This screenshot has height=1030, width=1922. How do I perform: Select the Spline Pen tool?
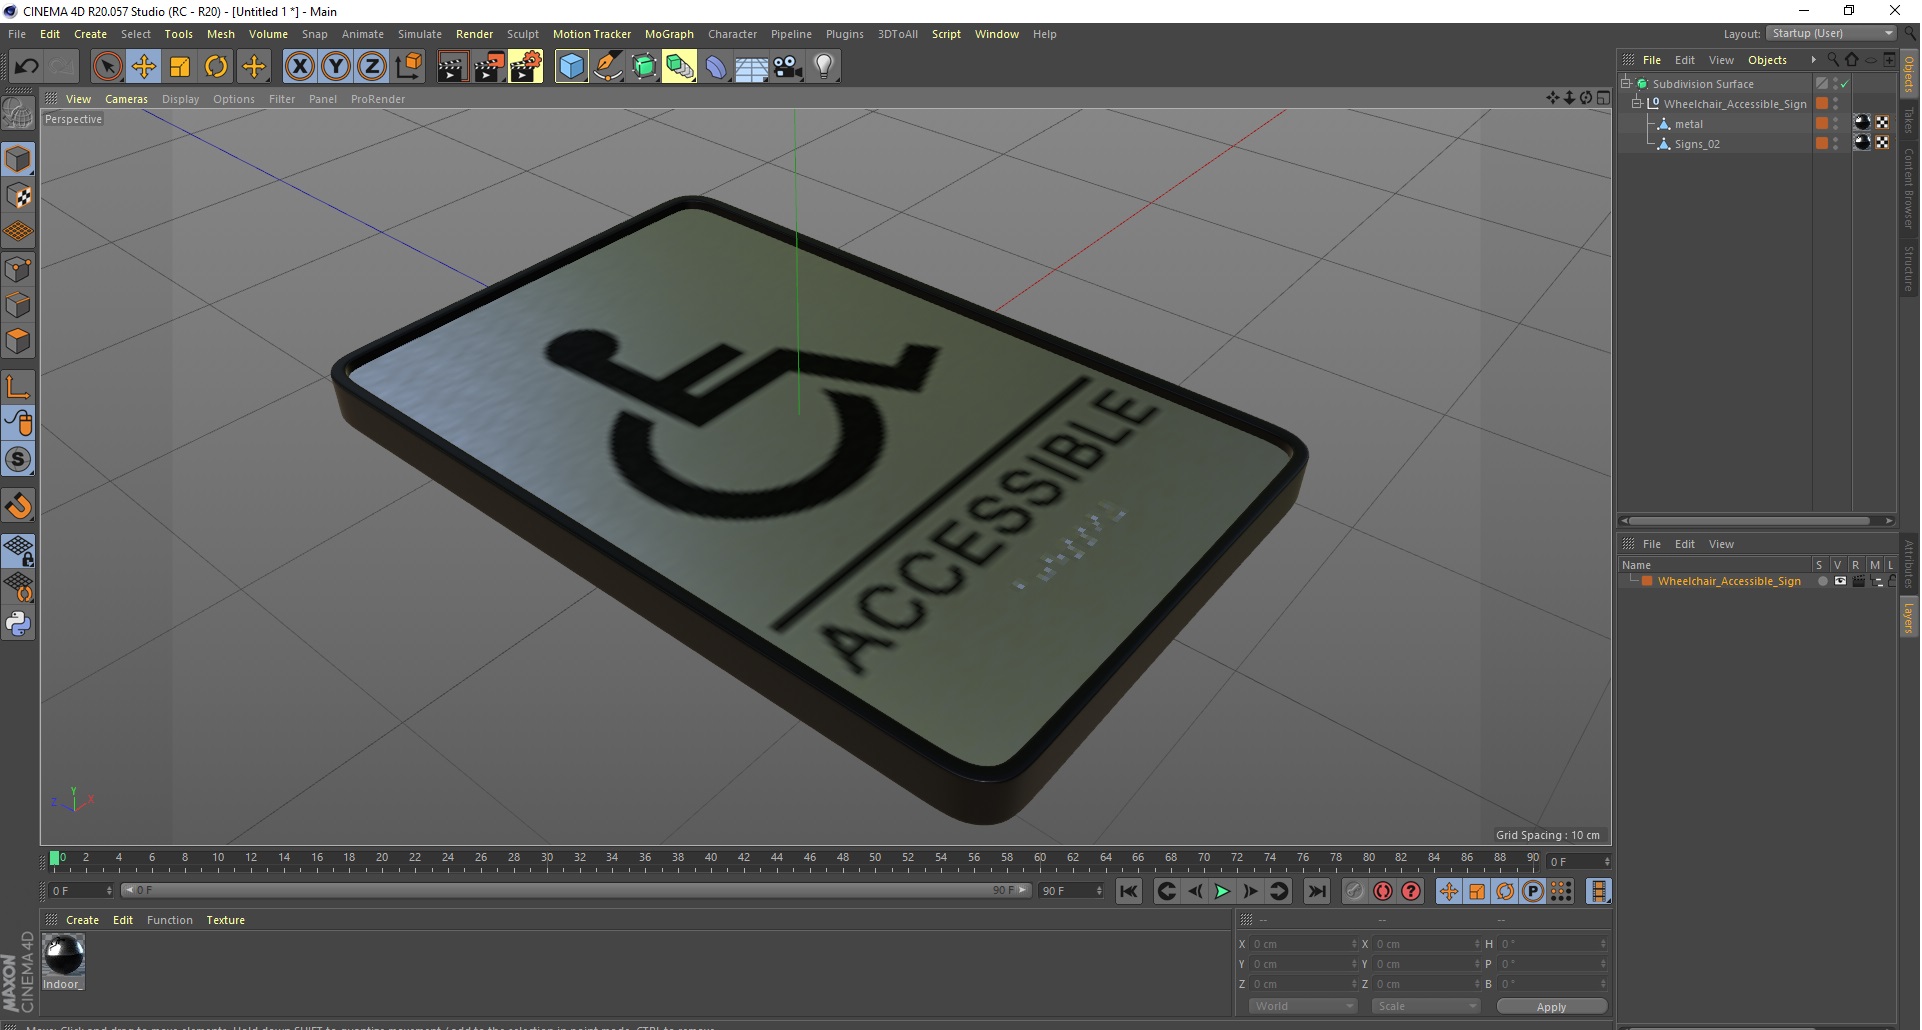click(x=608, y=67)
